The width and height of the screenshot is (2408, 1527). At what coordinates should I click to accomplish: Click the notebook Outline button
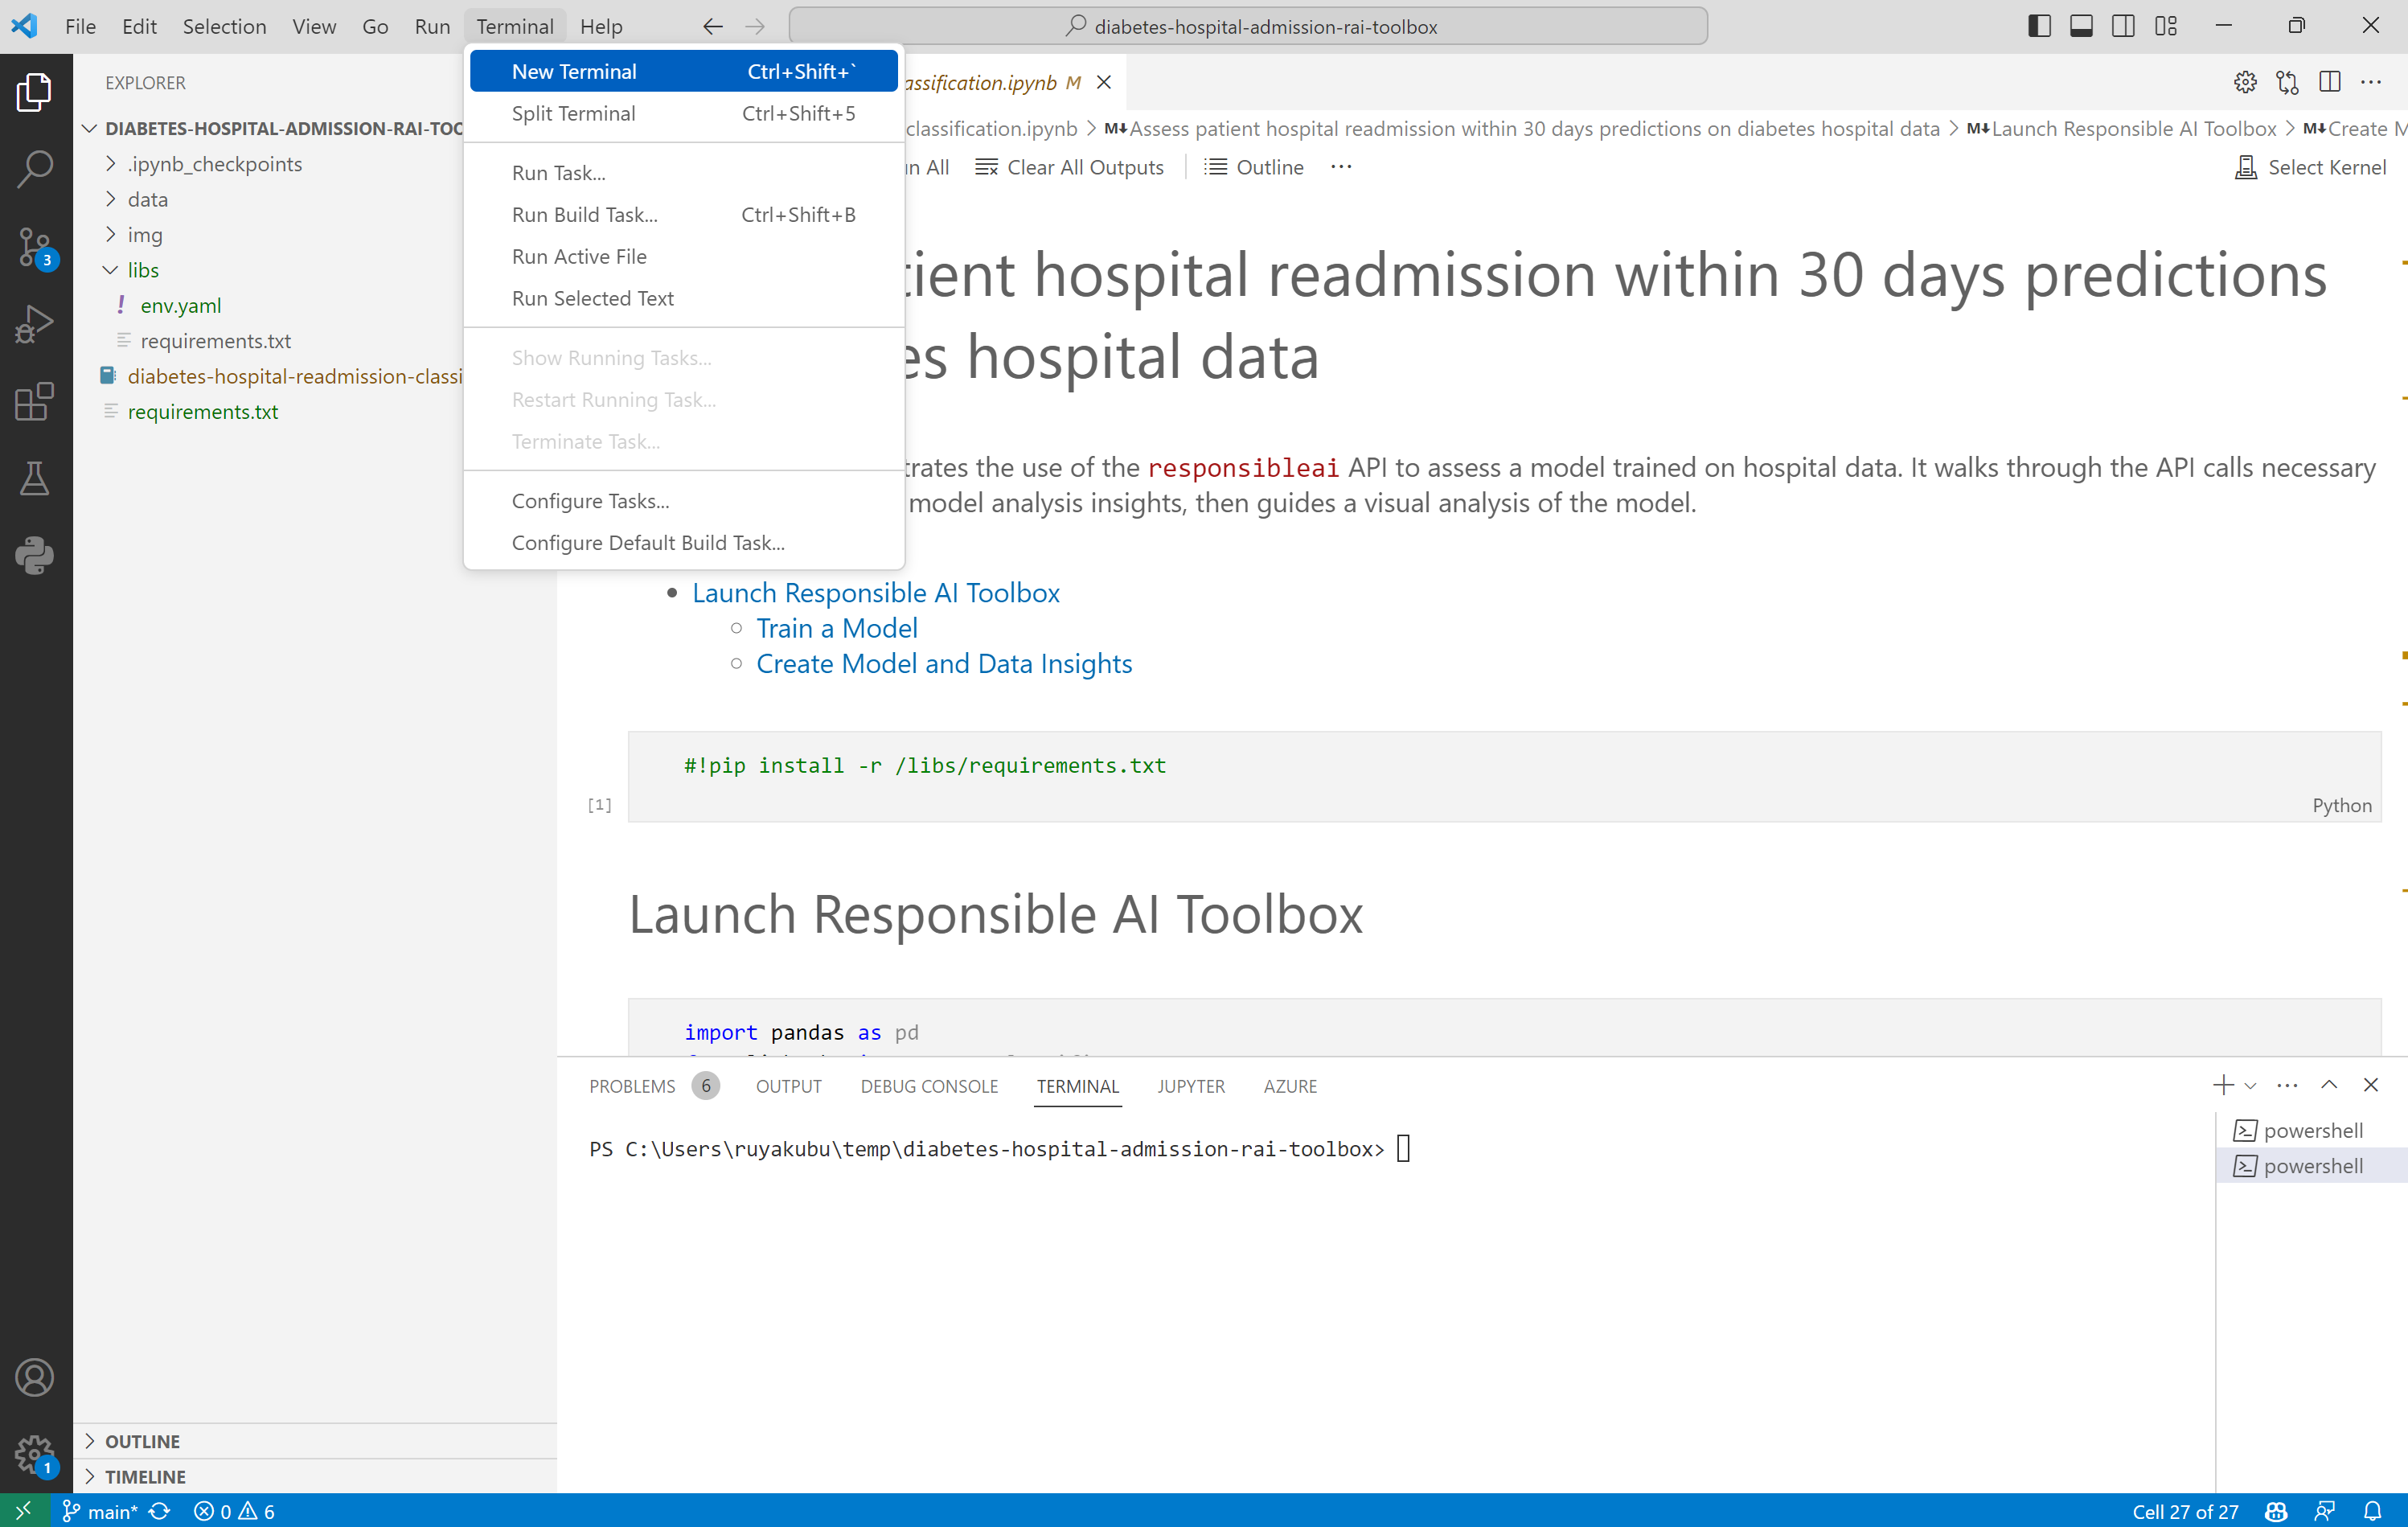[x=1254, y=167]
